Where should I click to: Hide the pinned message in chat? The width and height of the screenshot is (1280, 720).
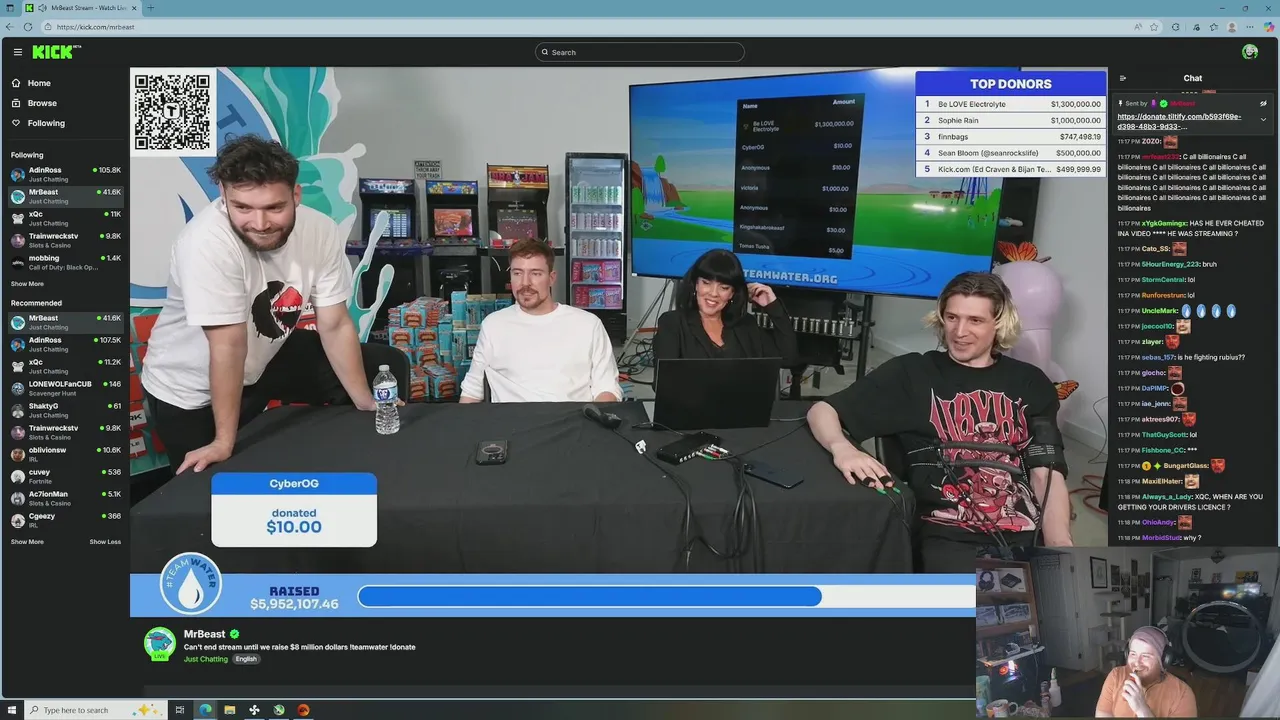(1263, 103)
